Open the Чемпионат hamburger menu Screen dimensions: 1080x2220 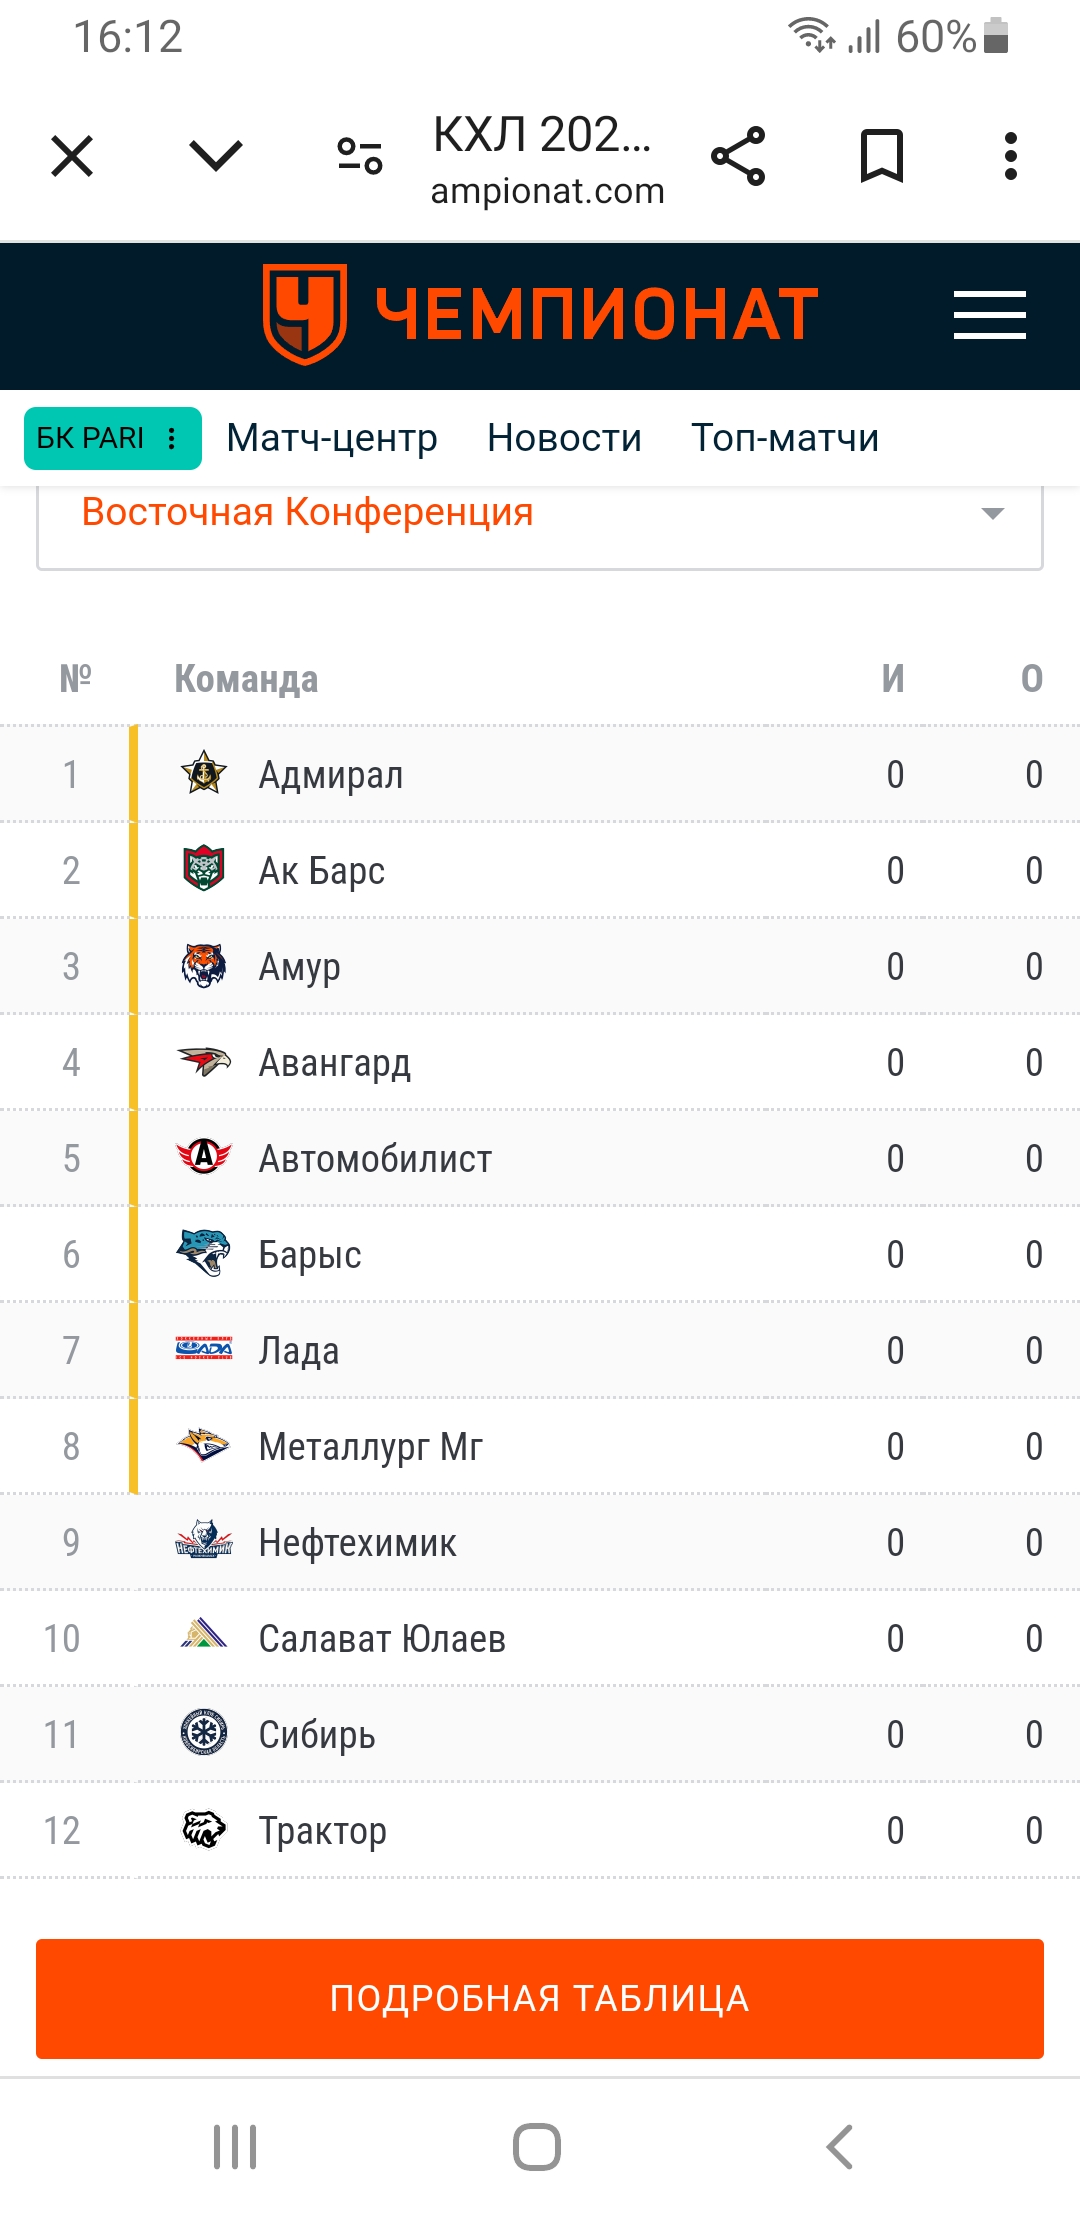click(990, 315)
